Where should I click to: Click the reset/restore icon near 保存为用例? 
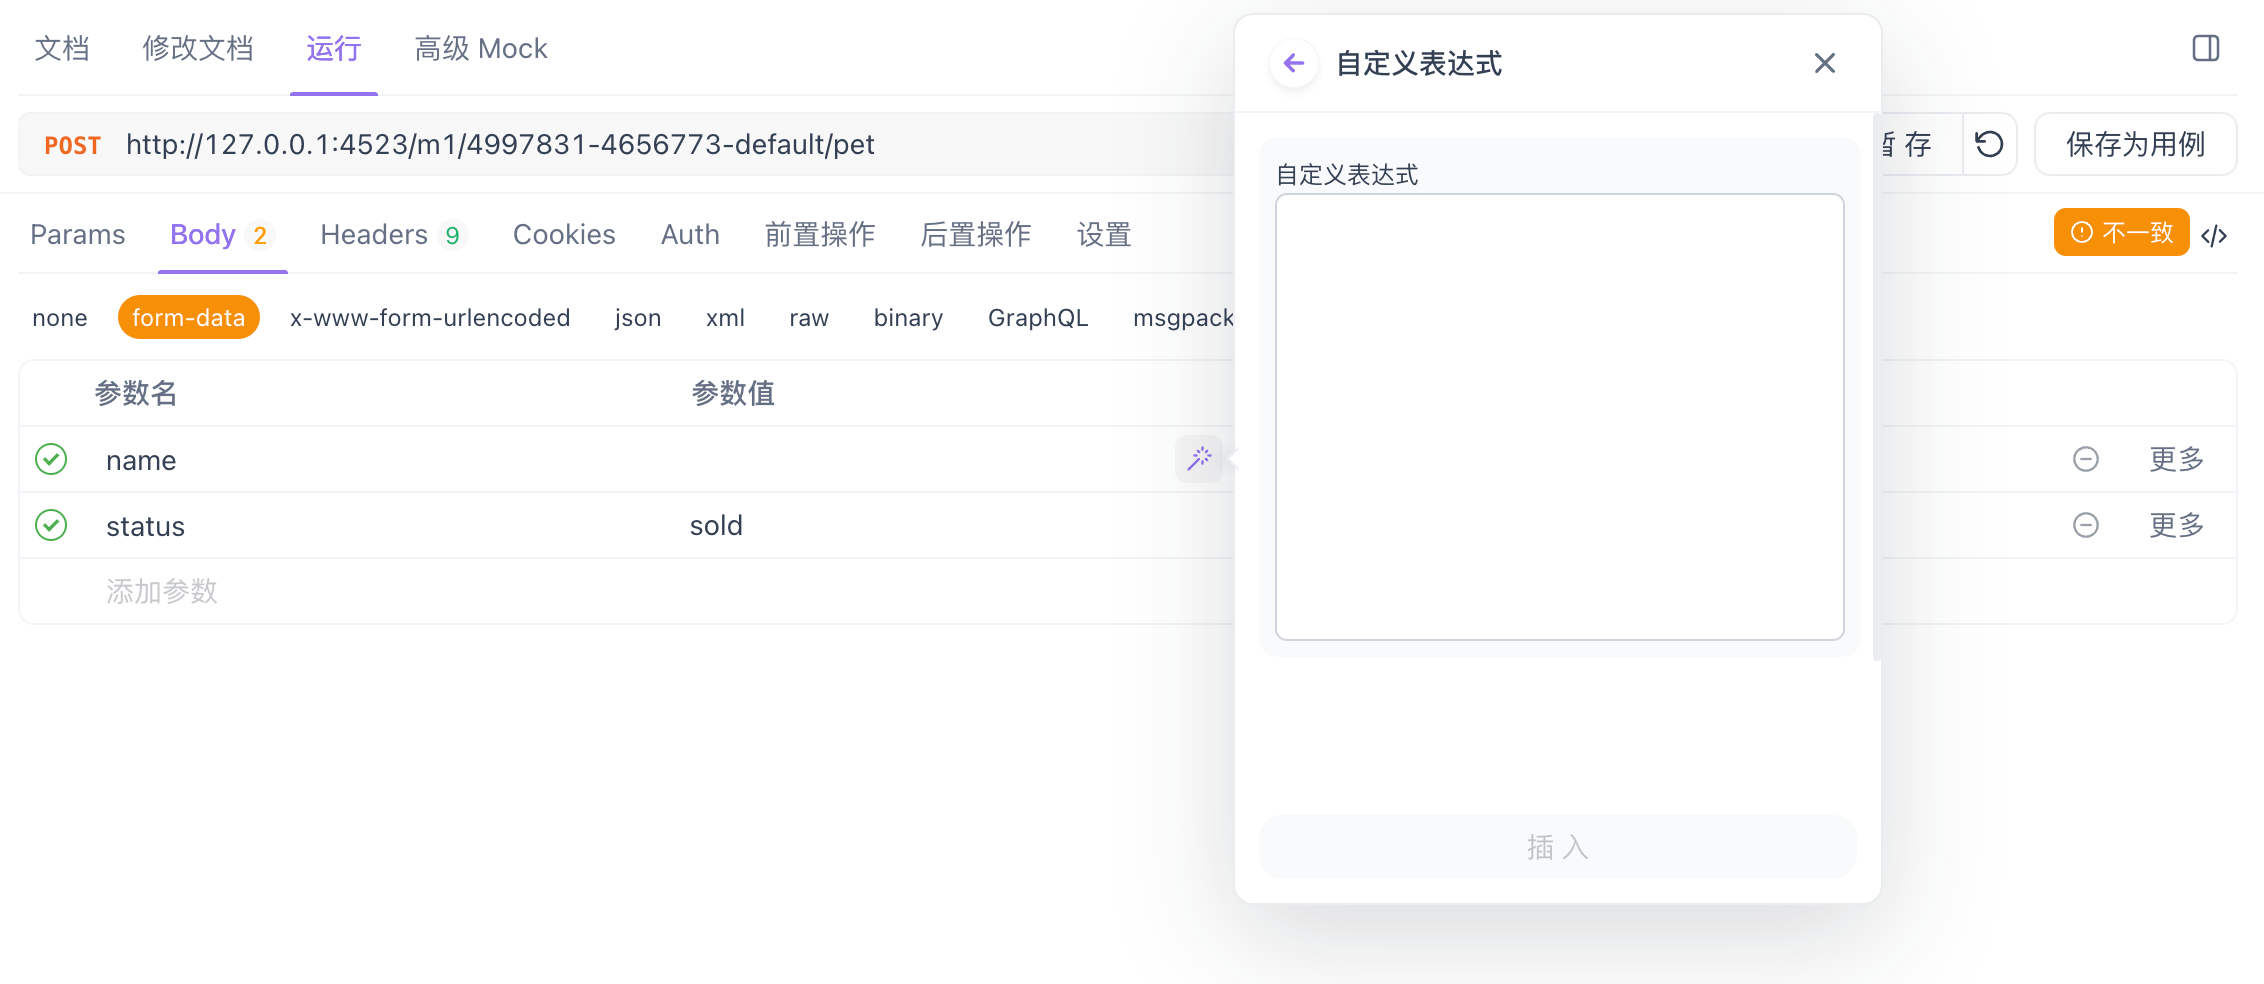[x=1990, y=144]
